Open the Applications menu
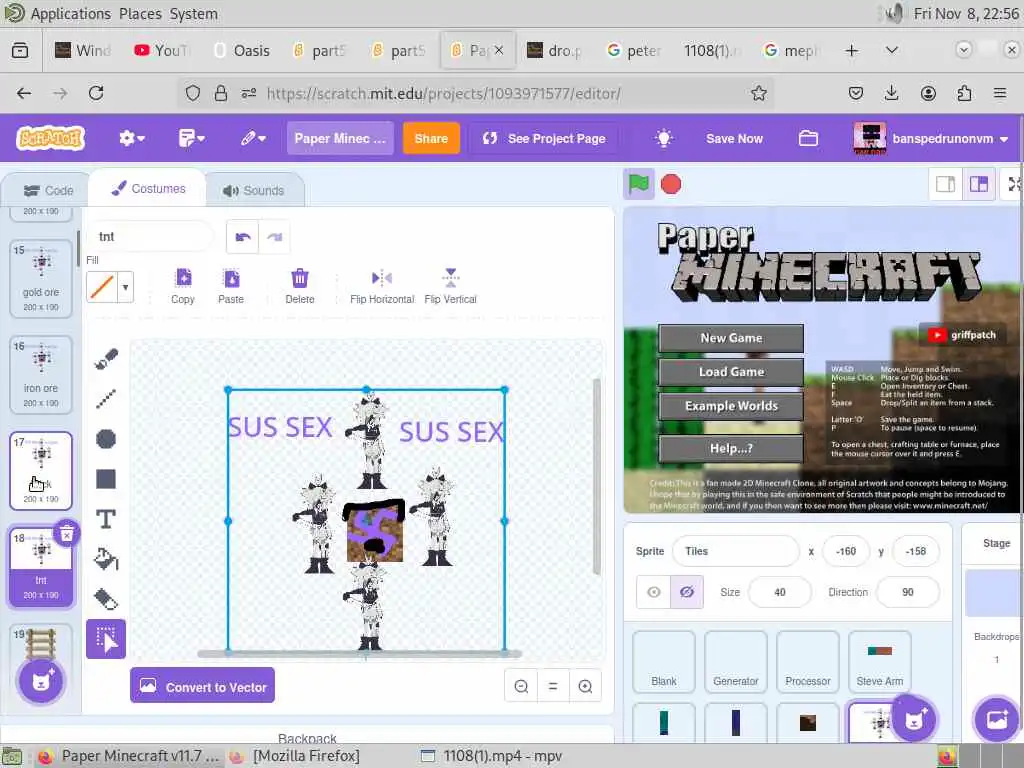The image size is (1024, 768). pyautogui.click(x=71, y=14)
